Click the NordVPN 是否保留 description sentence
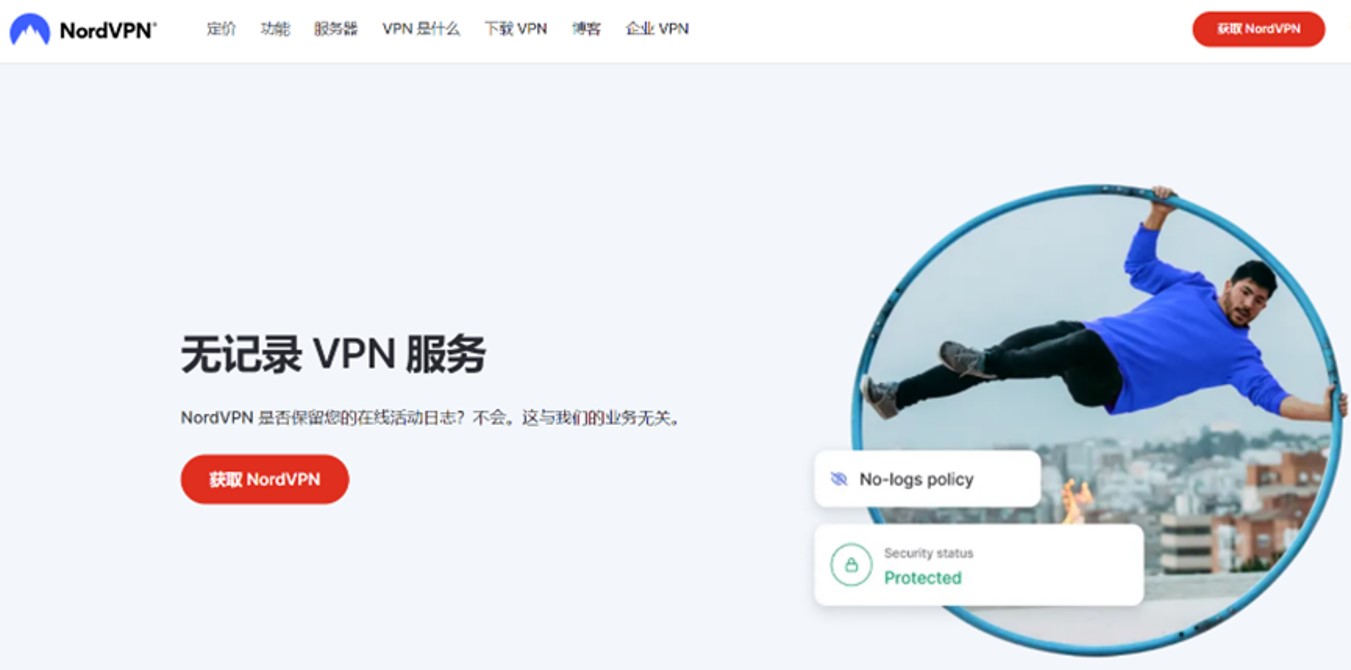Viewport: 1351px width, 670px height. (433, 418)
